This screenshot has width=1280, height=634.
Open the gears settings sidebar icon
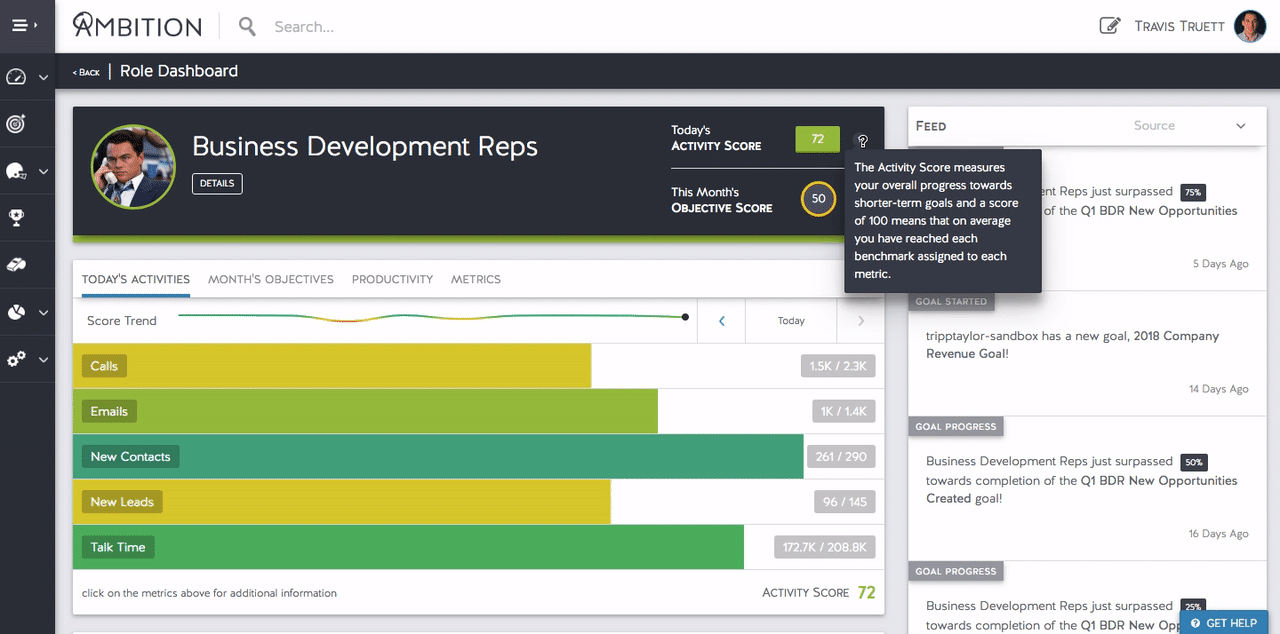pos(16,359)
